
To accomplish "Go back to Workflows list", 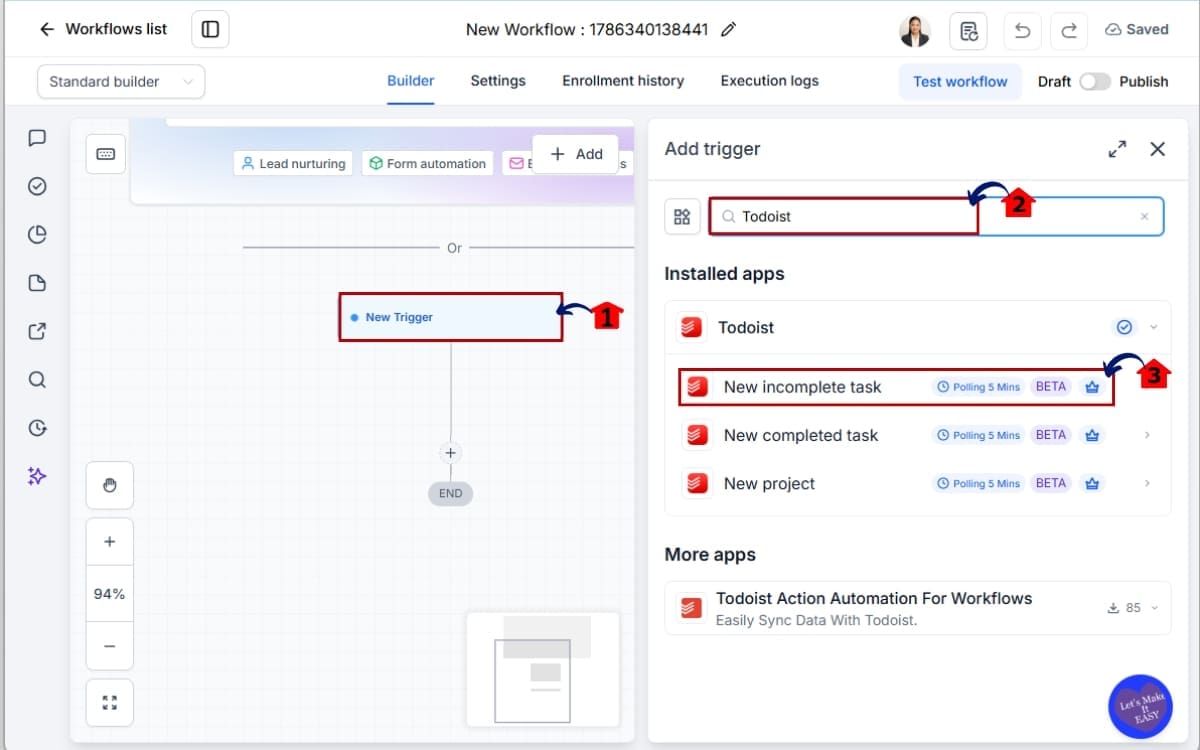I will (x=102, y=29).
